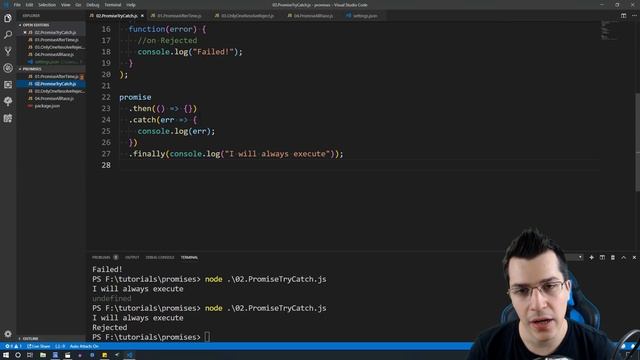The image size is (640, 360).
Task: Maximize the panel with up chevron
Action: pyautogui.click(x=623, y=258)
